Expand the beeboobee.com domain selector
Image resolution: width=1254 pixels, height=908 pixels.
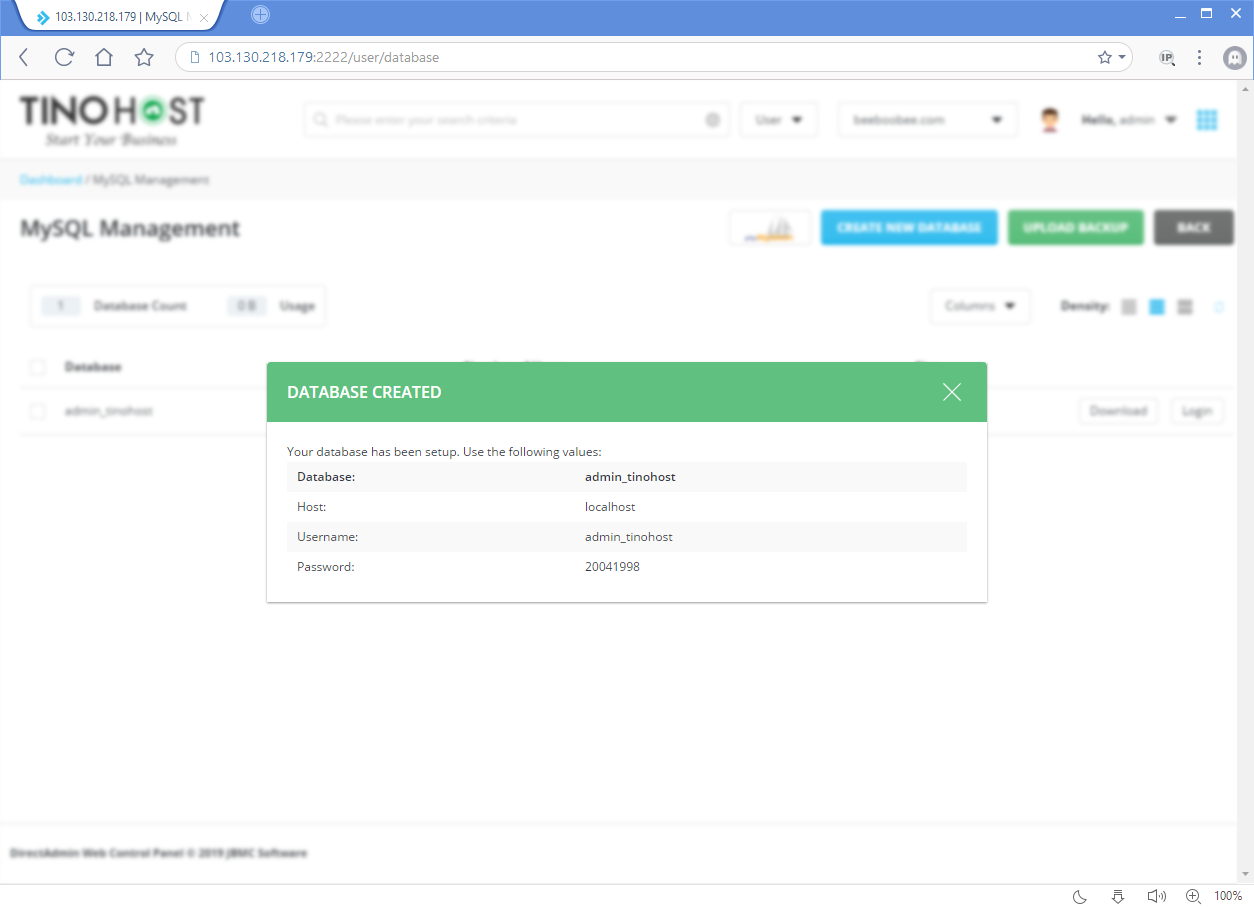coord(927,119)
